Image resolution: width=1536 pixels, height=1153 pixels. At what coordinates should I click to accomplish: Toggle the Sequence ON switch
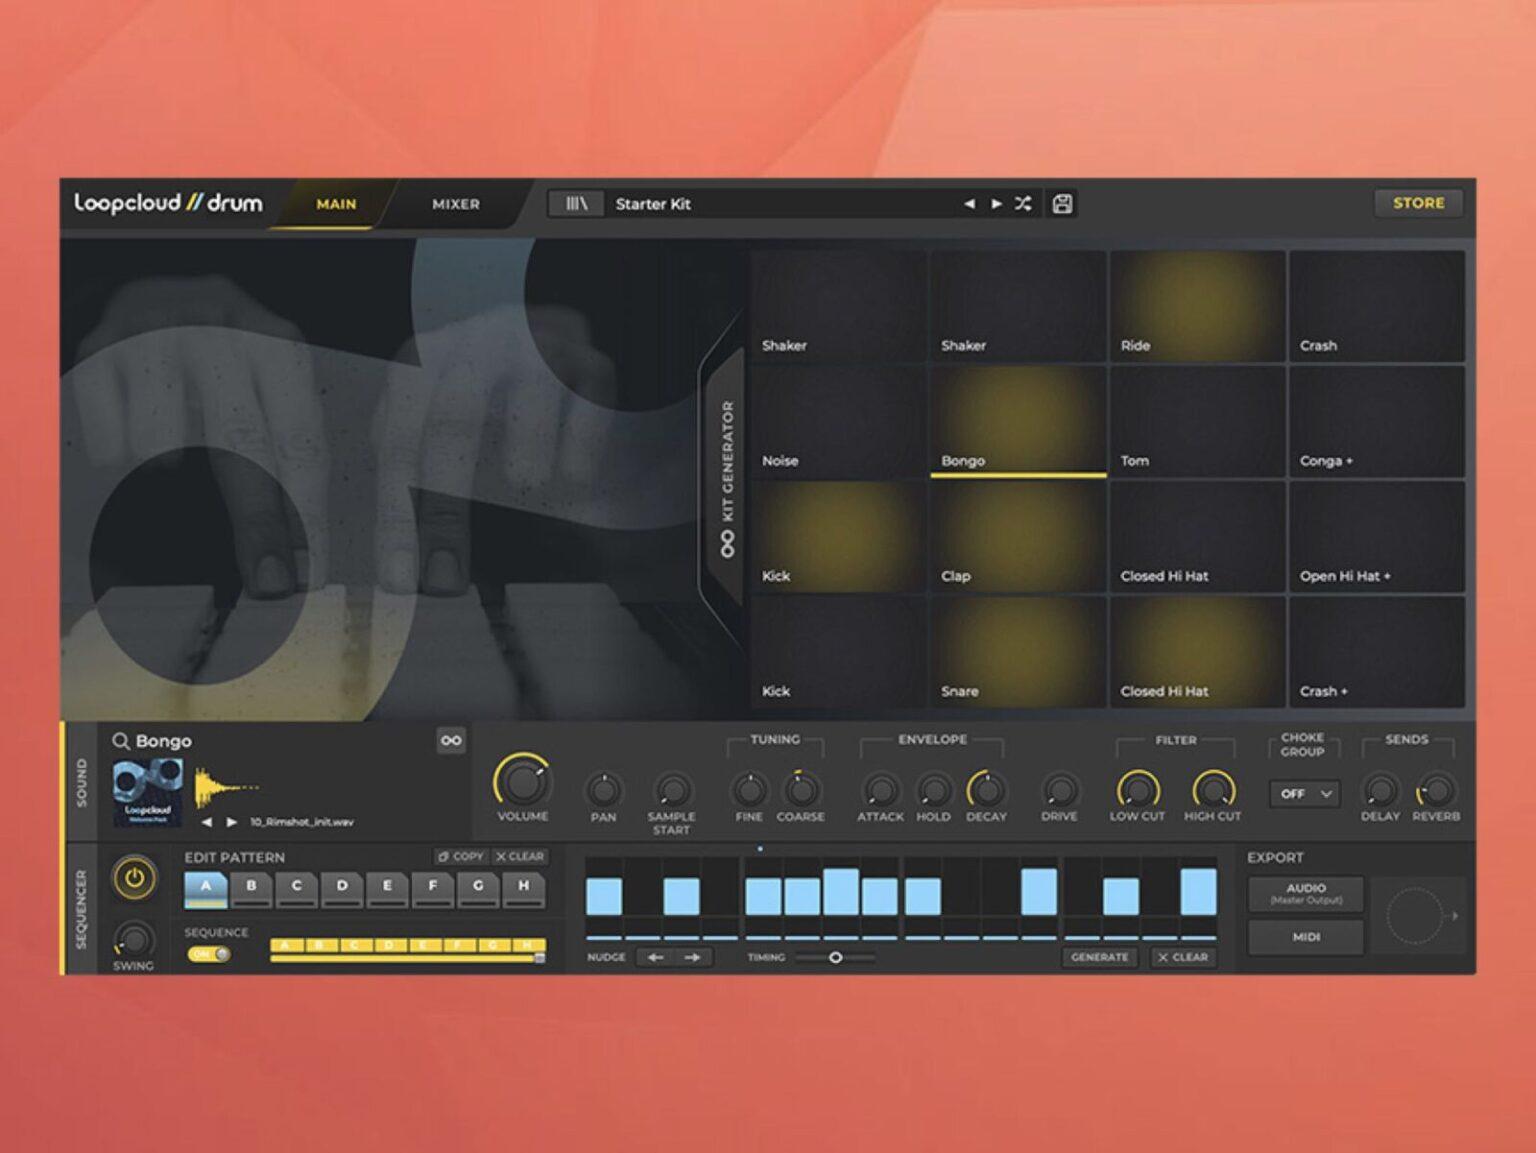(209, 954)
